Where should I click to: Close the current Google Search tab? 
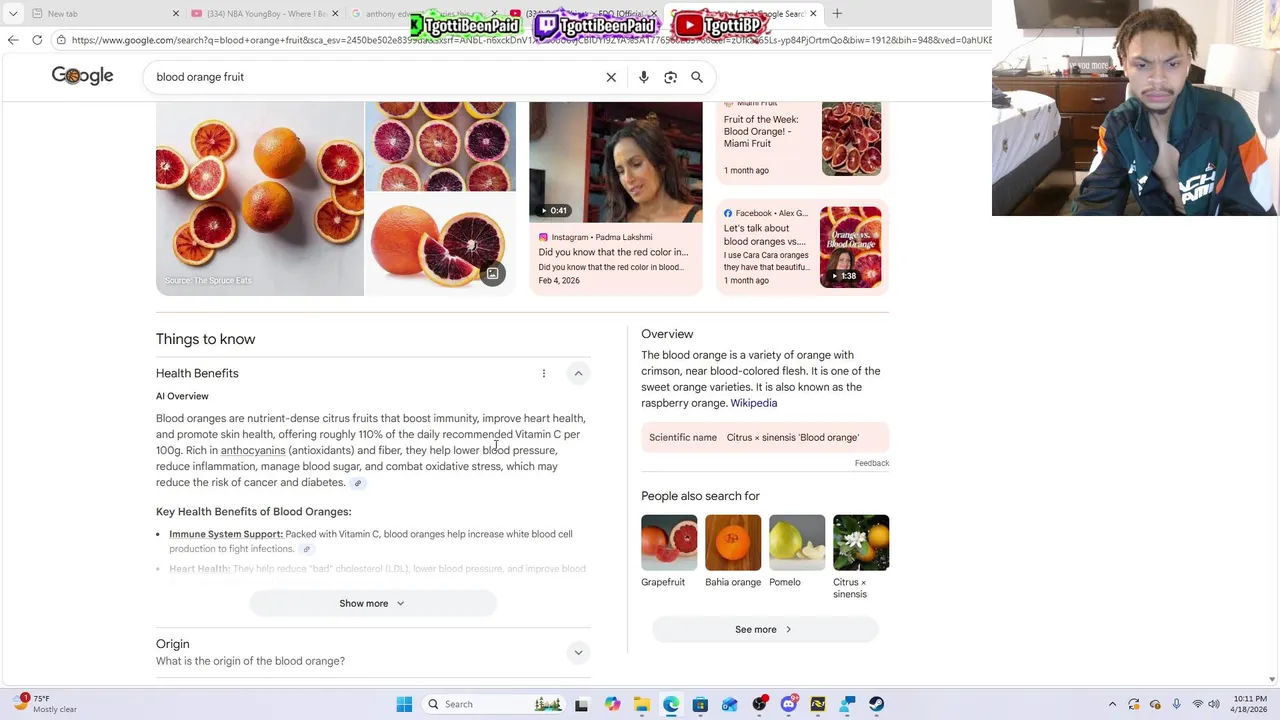click(813, 14)
